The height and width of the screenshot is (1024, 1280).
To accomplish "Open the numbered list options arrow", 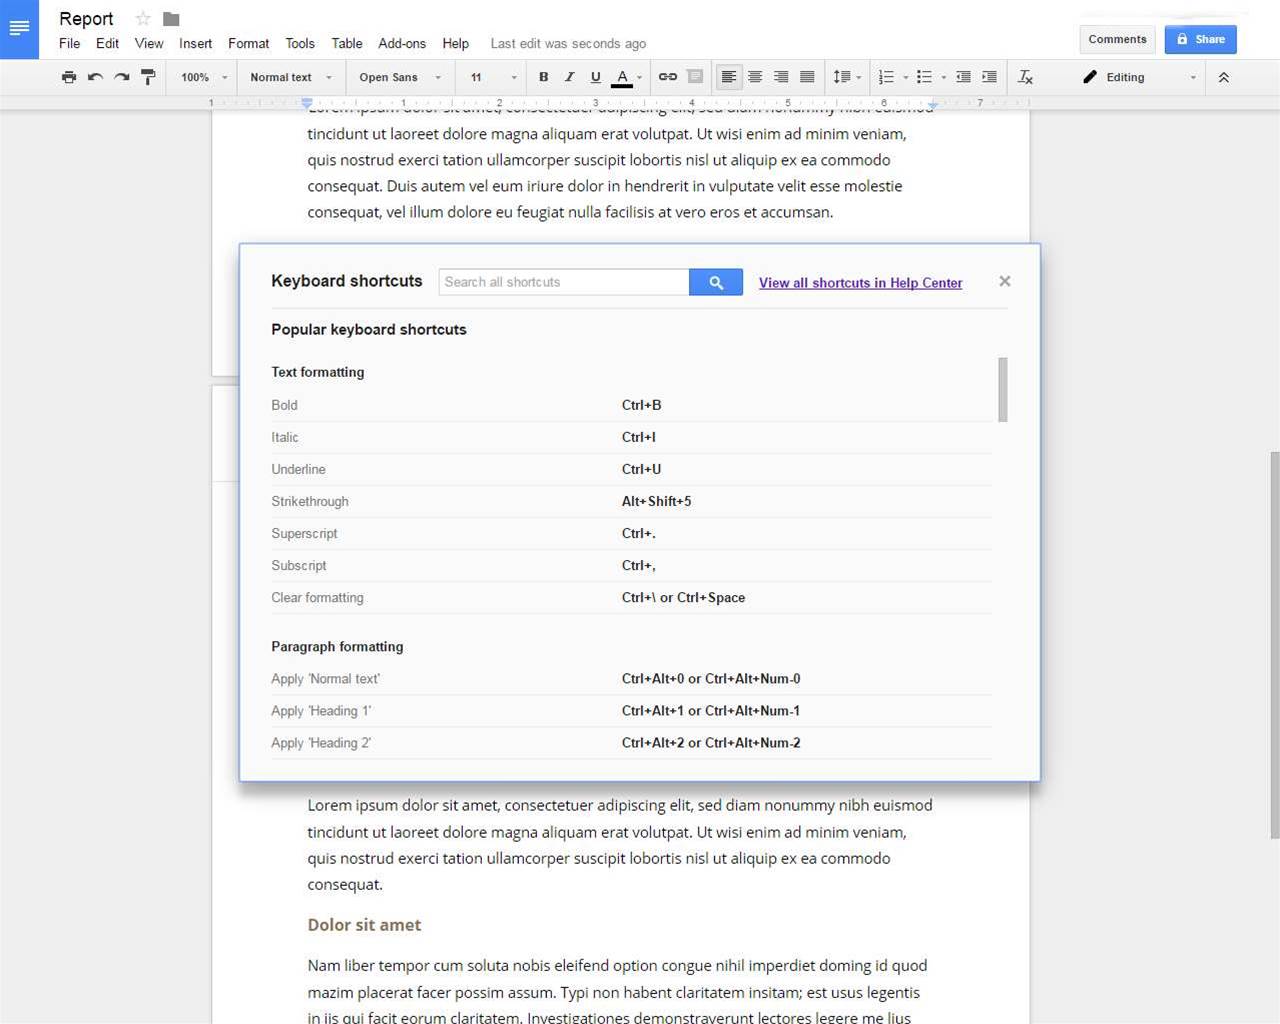I will tap(905, 77).
